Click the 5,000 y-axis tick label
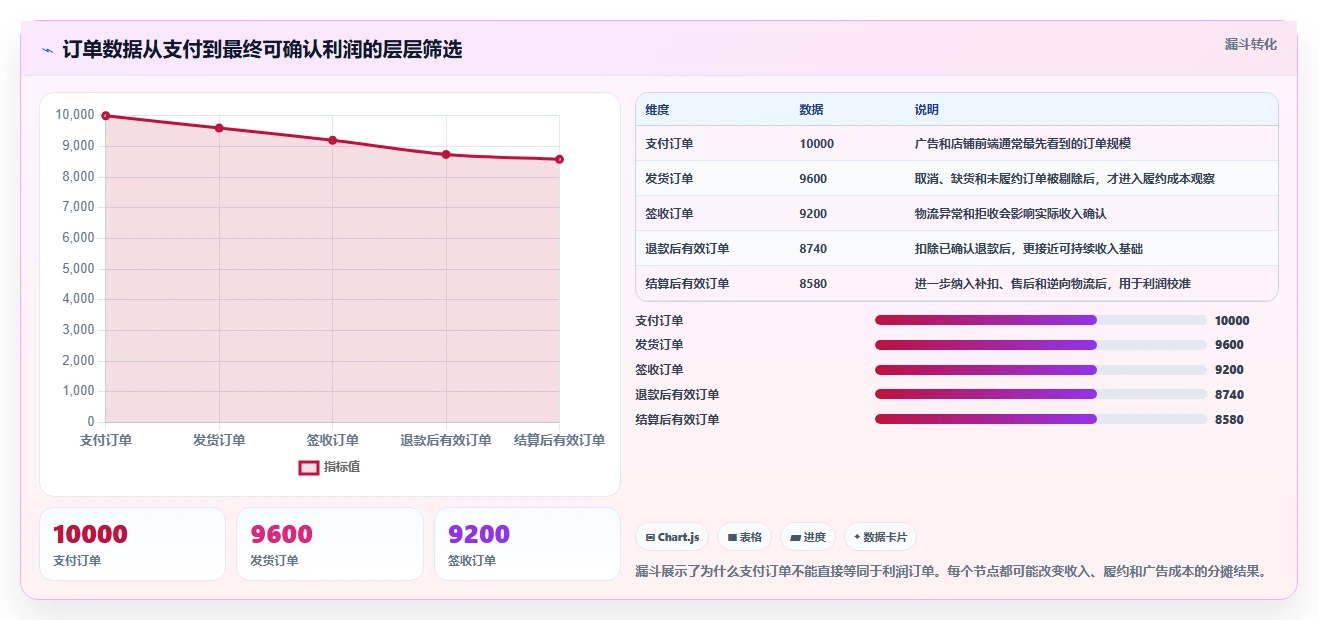1318x620 pixels. [x=79, y=268]
